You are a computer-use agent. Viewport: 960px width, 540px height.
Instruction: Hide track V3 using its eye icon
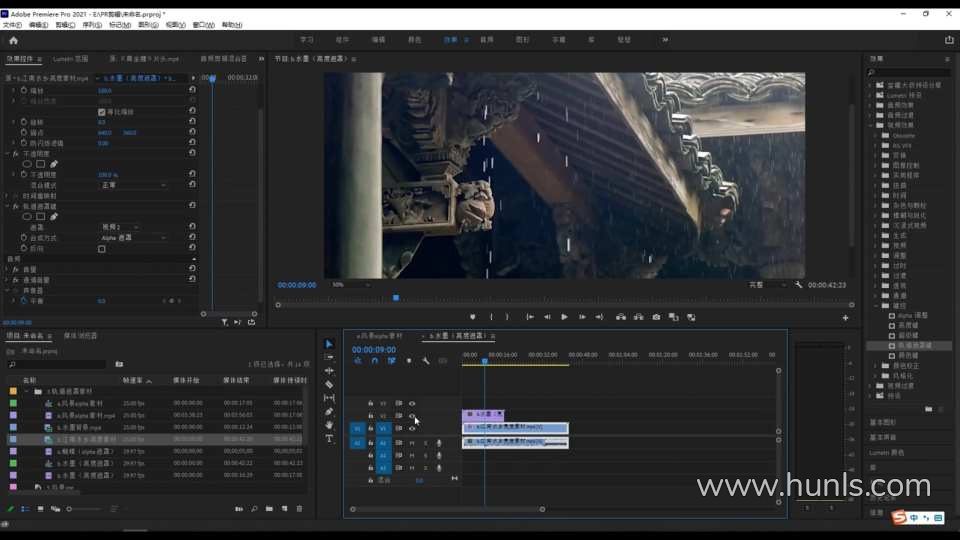tap(412, 403)
